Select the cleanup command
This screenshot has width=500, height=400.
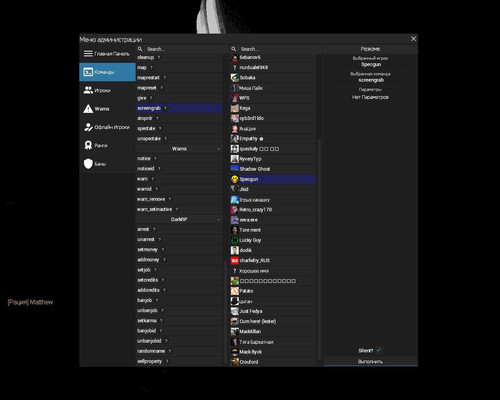click(x=179, y=57)
